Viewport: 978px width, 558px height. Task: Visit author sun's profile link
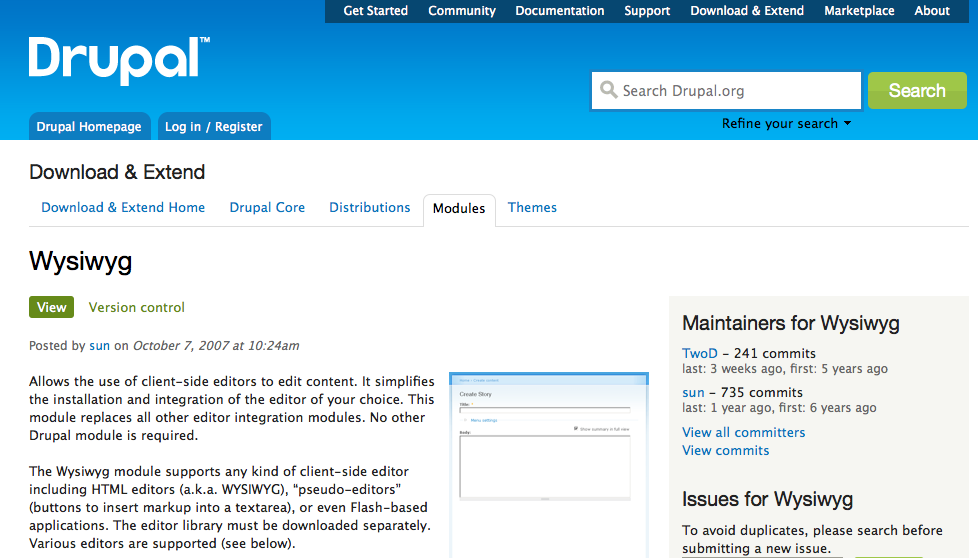pos(99,346)
